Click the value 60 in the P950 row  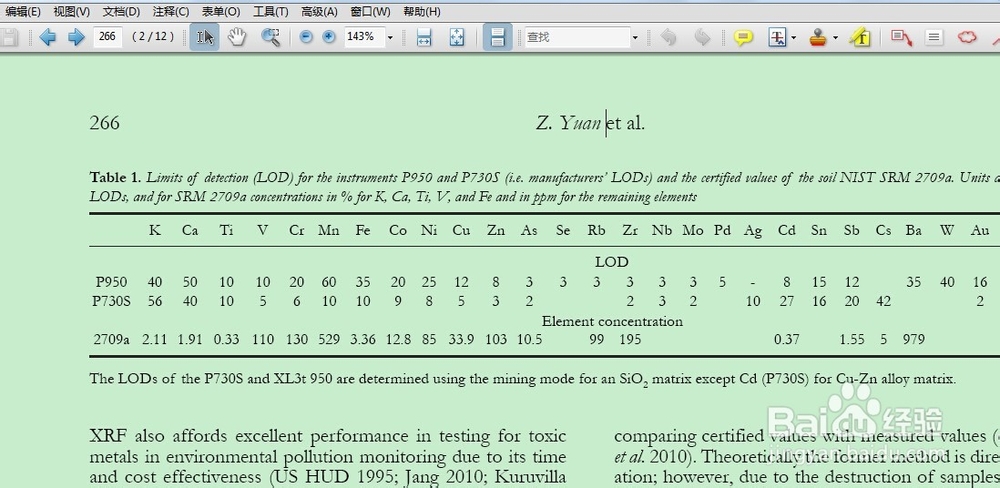click(x=329, y=282)
